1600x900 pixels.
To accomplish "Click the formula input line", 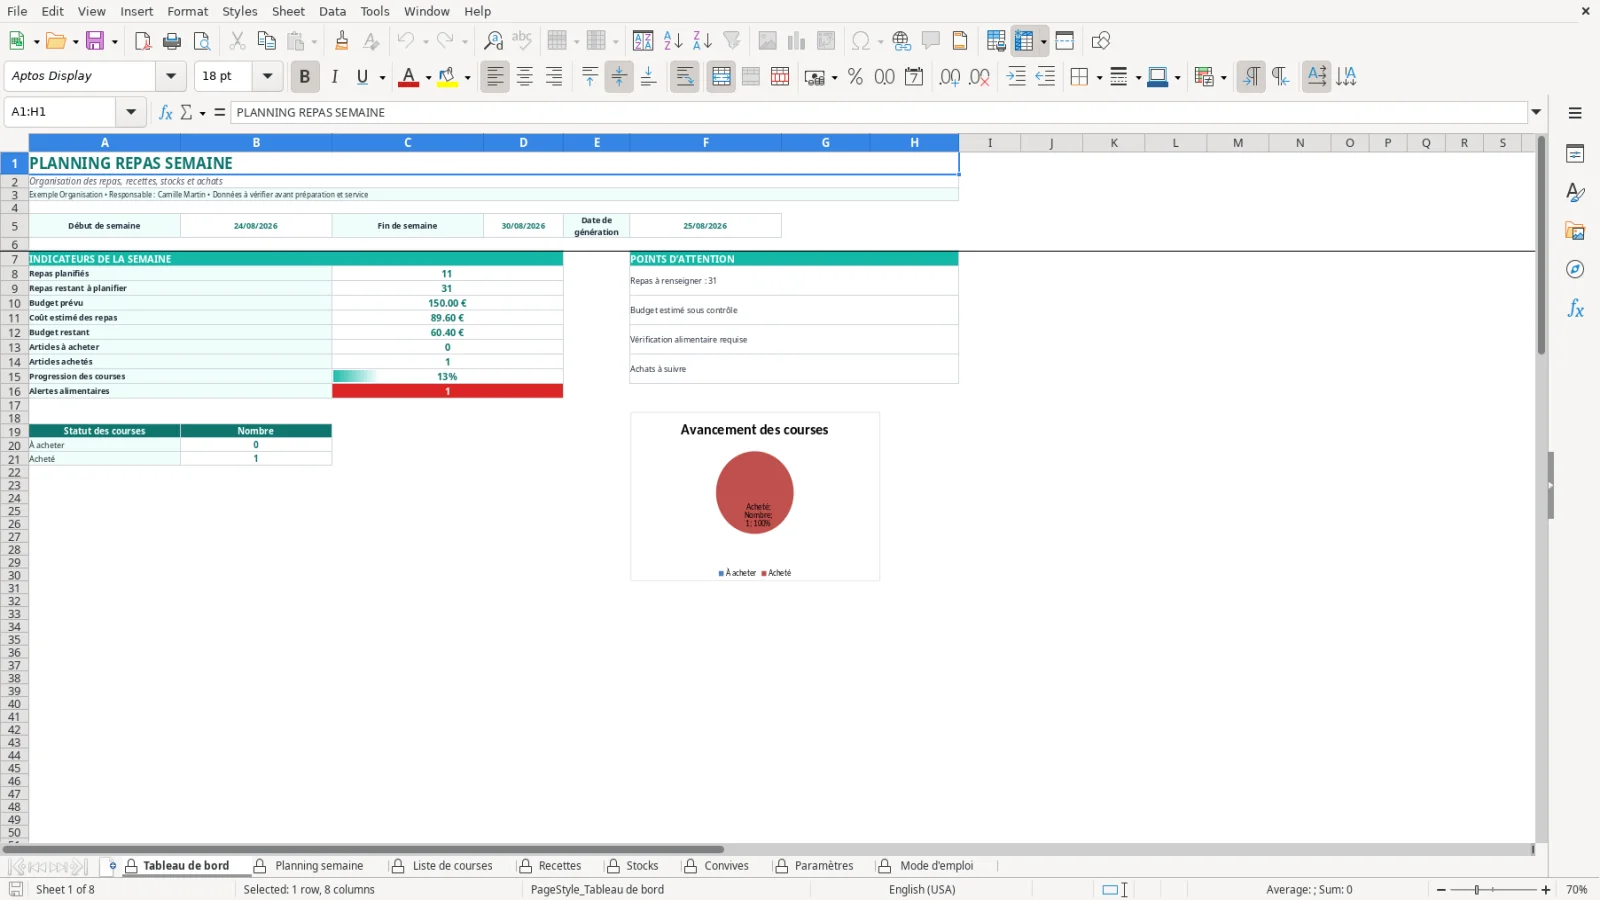I will point(879,112).
